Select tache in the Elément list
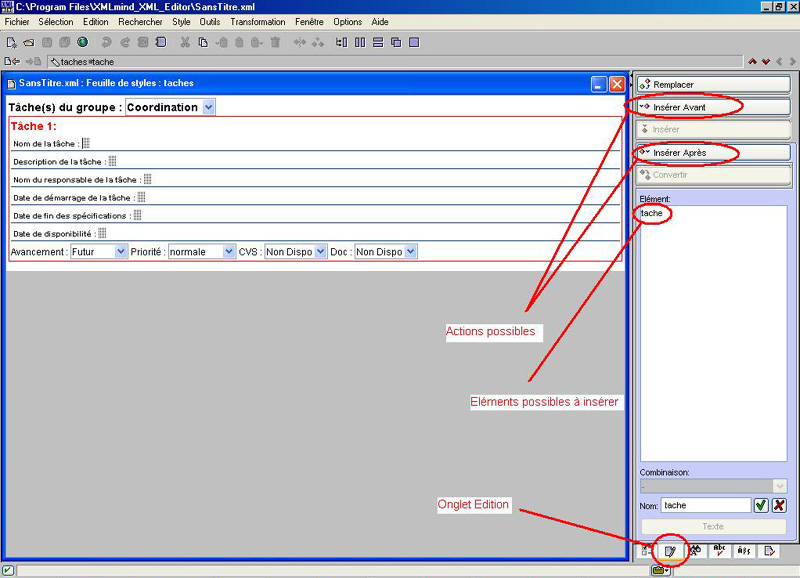800x578 pixels. (x=652, y=213)
